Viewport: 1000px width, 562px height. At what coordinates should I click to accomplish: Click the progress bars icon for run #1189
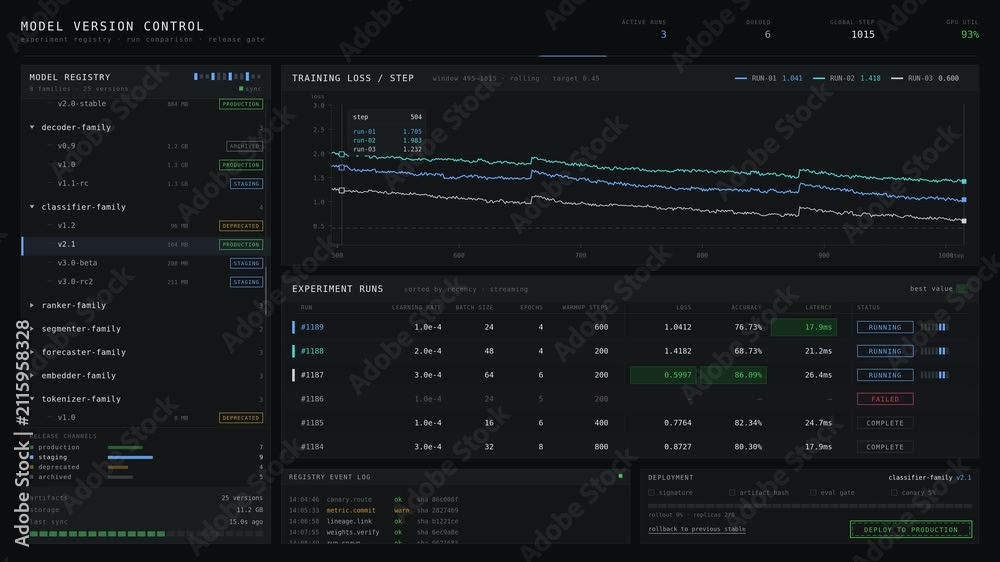[x=934, y=327]
